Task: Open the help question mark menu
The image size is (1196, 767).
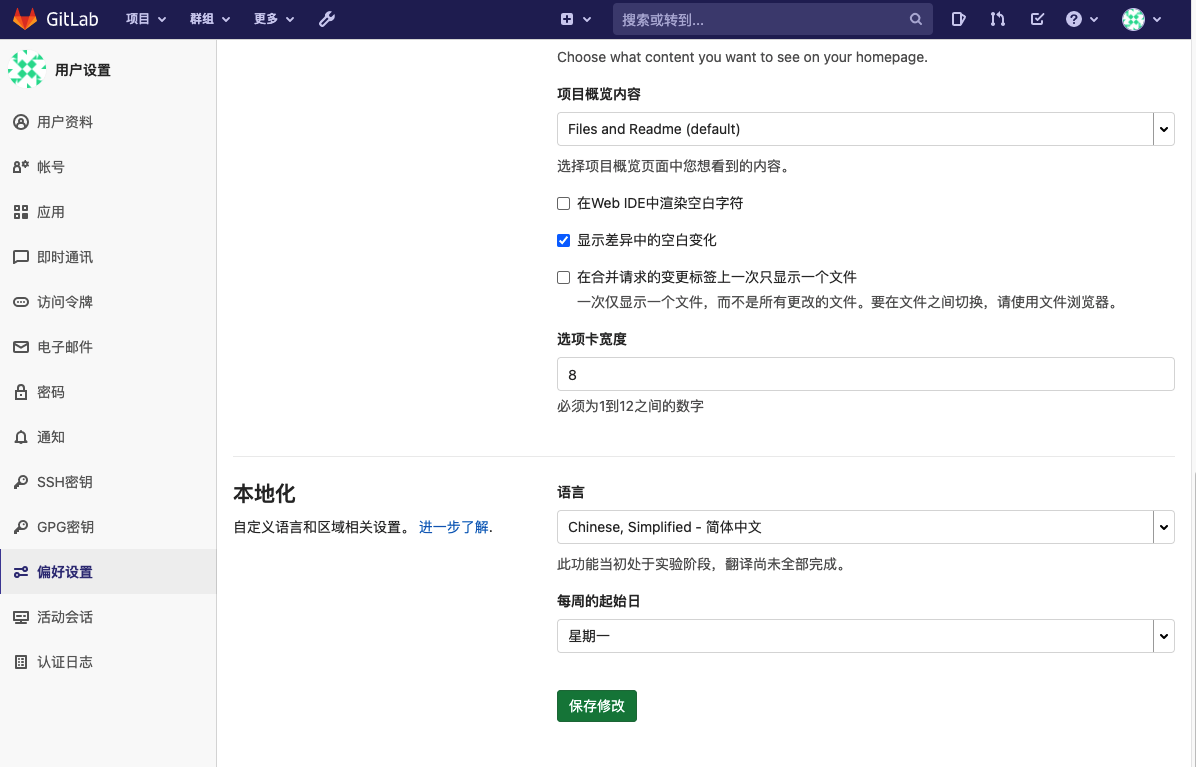Action: click(1074, 18)
